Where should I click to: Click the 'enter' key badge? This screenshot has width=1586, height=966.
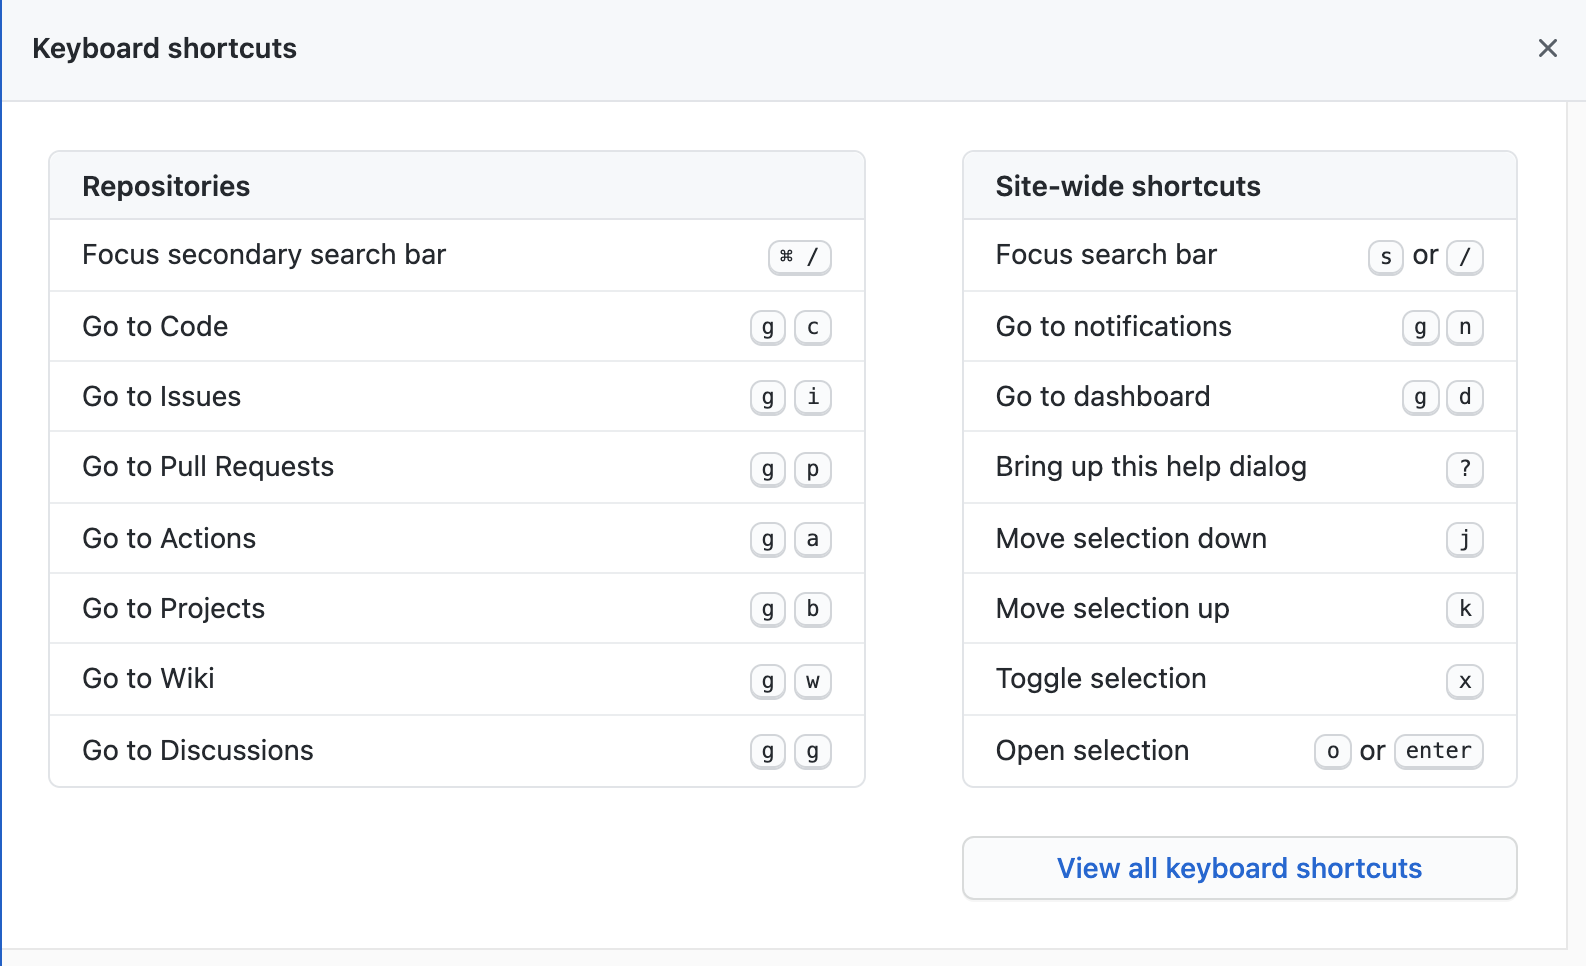point(1438,751)
